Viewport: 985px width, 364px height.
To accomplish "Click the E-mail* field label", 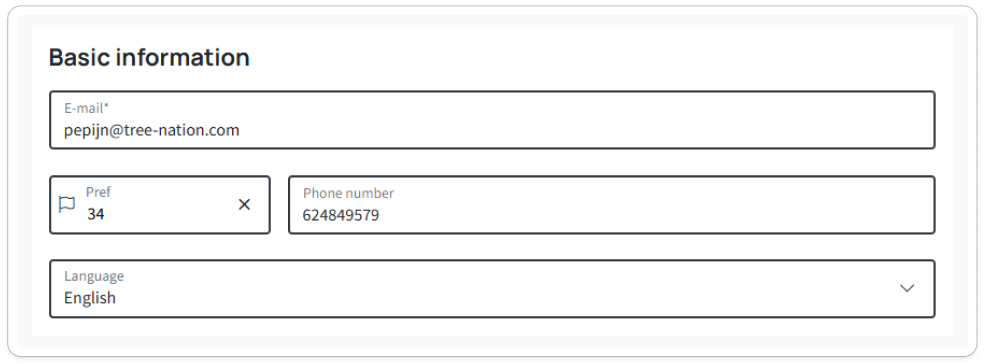I will tap(87, 108).
